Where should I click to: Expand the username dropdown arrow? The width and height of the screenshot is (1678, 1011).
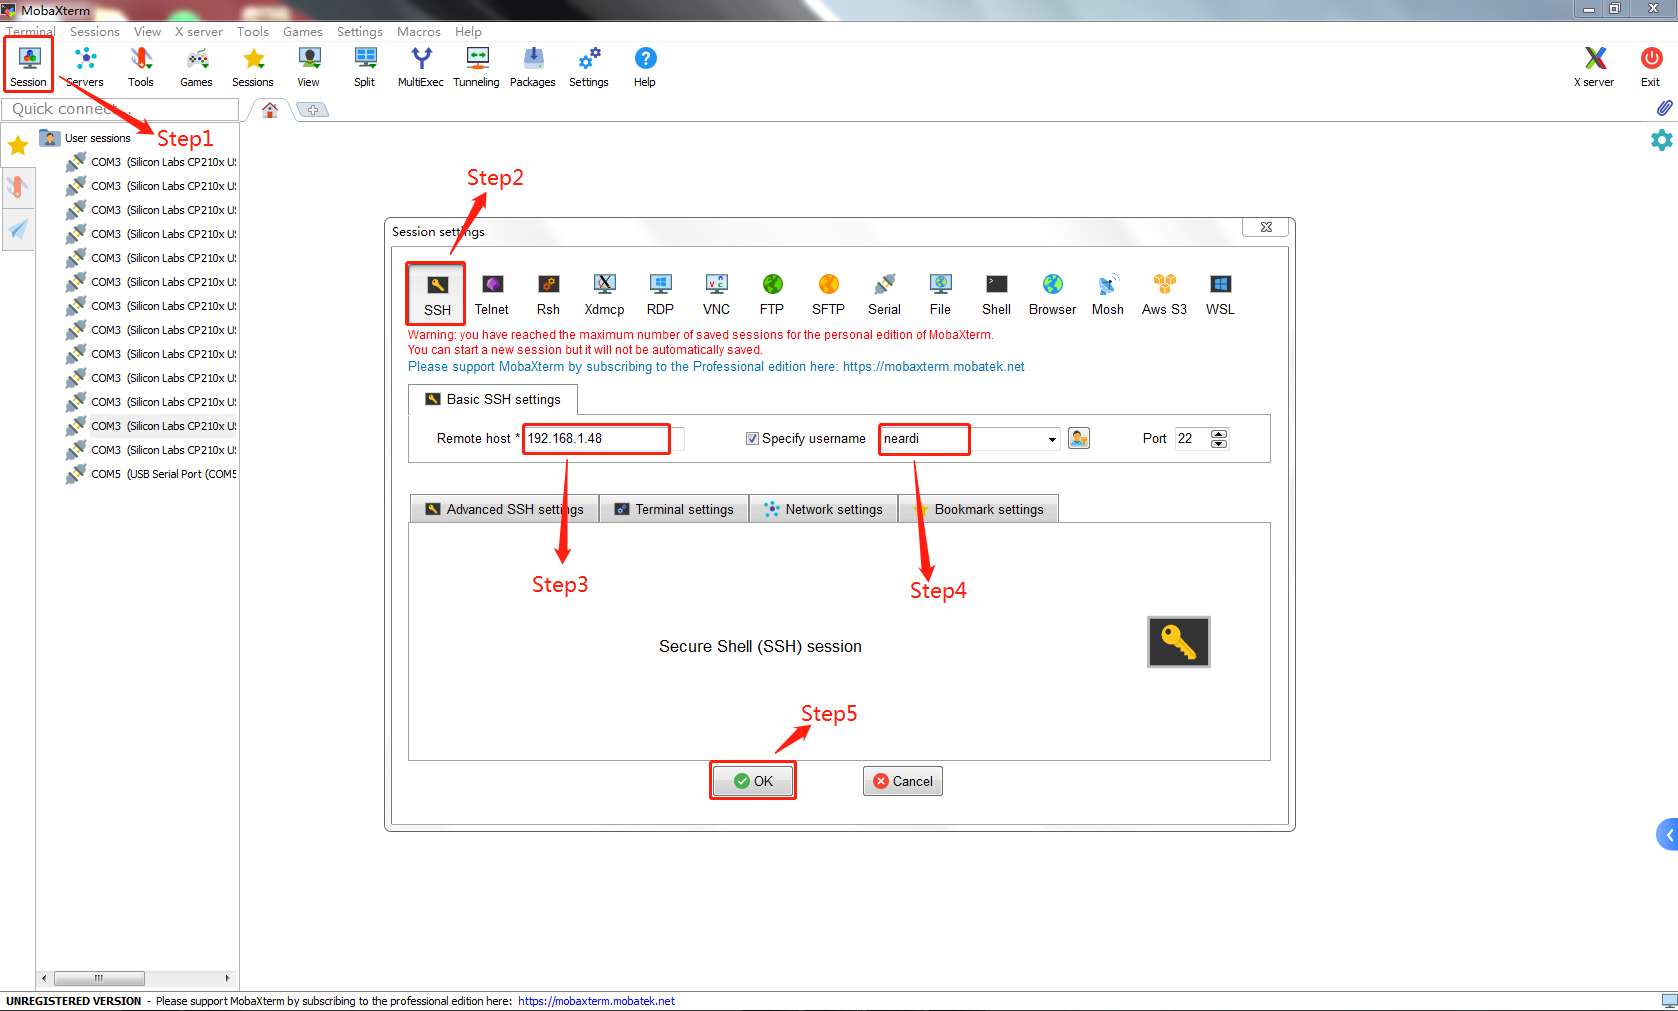pos(1051,439)
